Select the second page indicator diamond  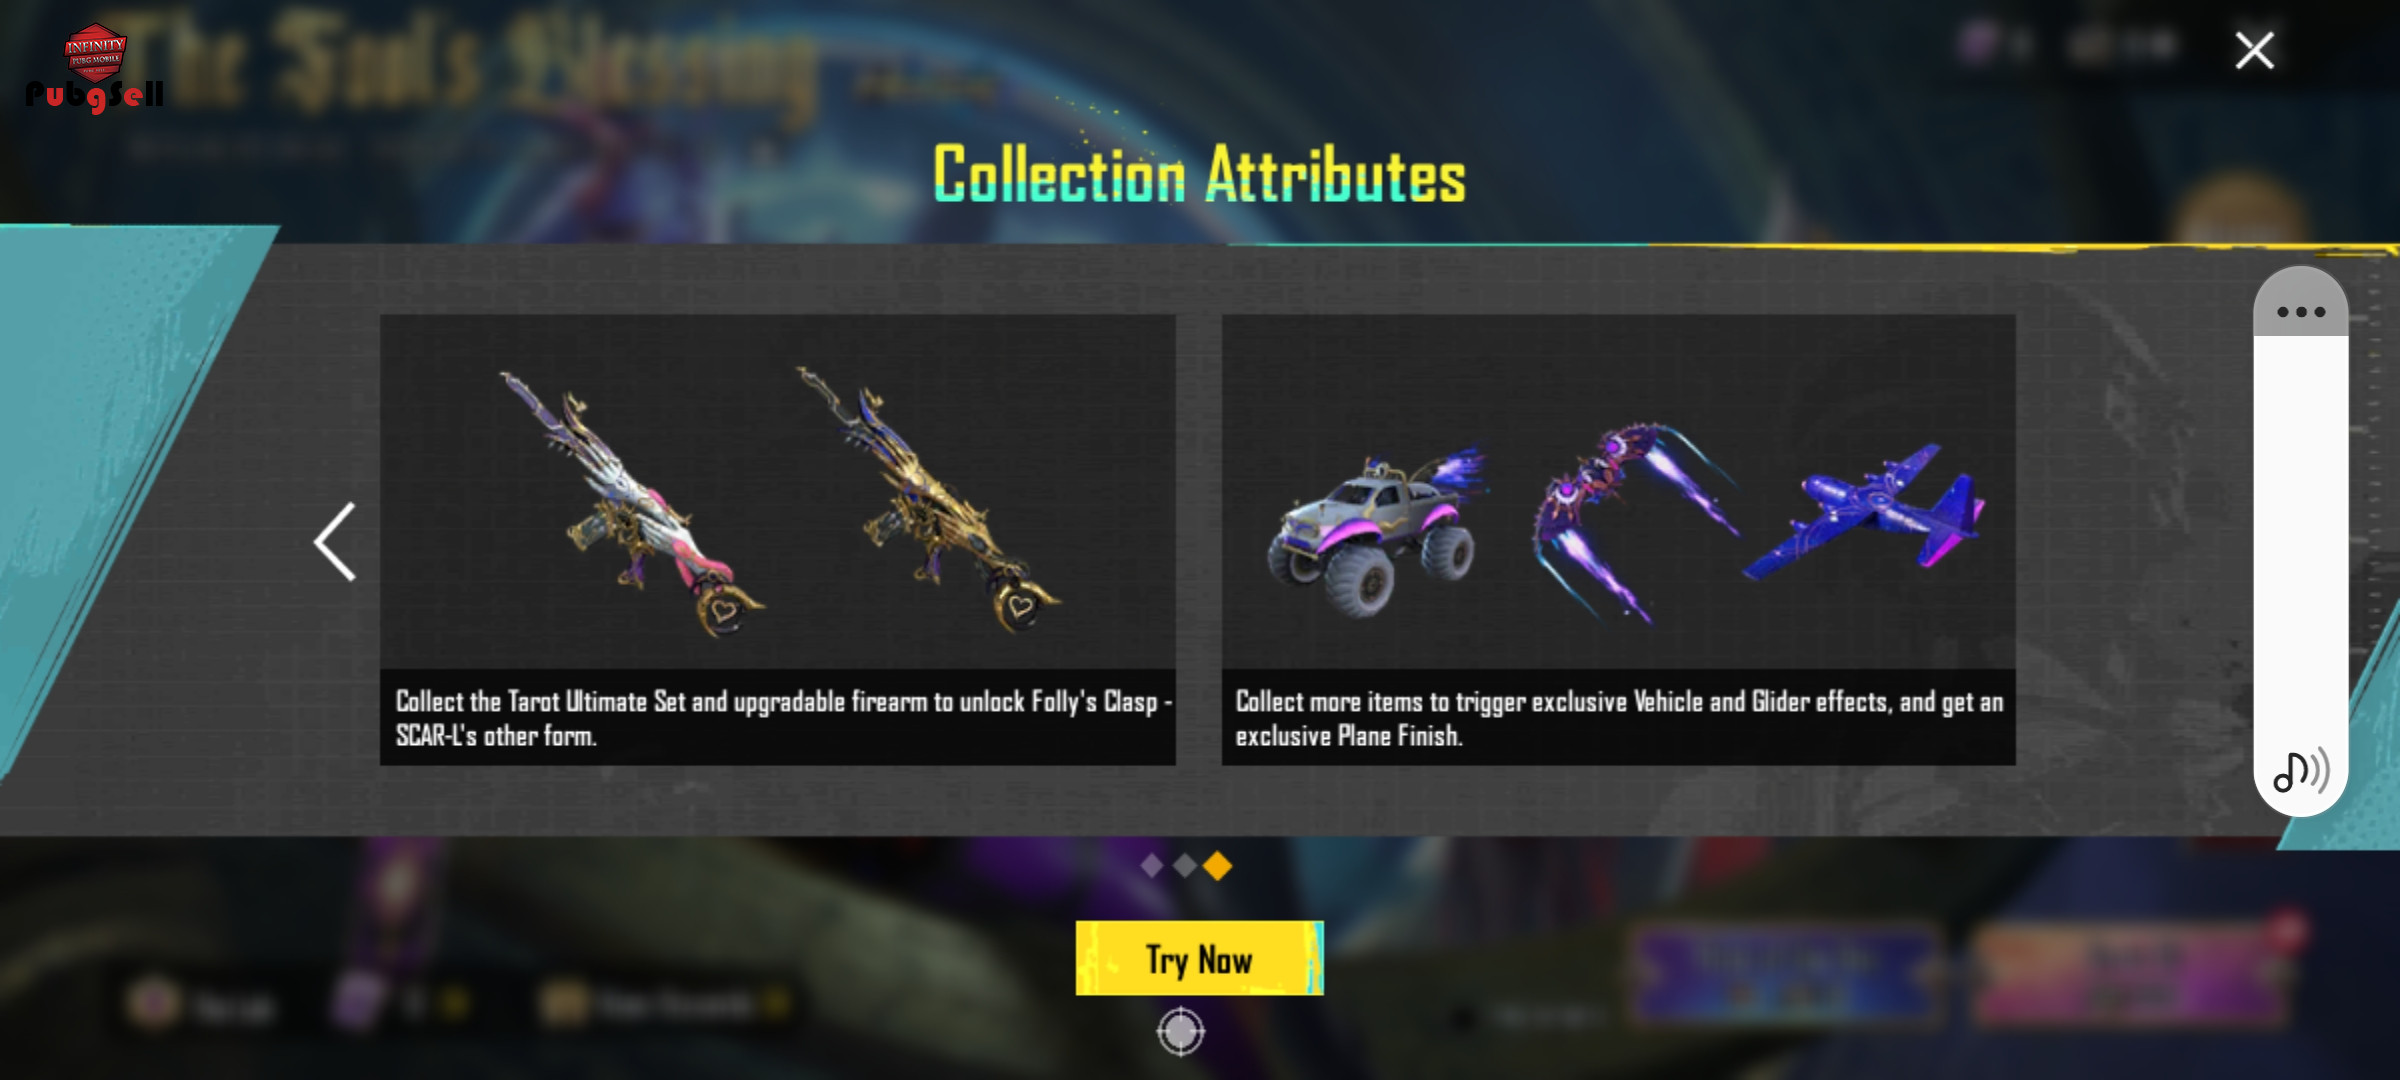(x=1184, y=865)
